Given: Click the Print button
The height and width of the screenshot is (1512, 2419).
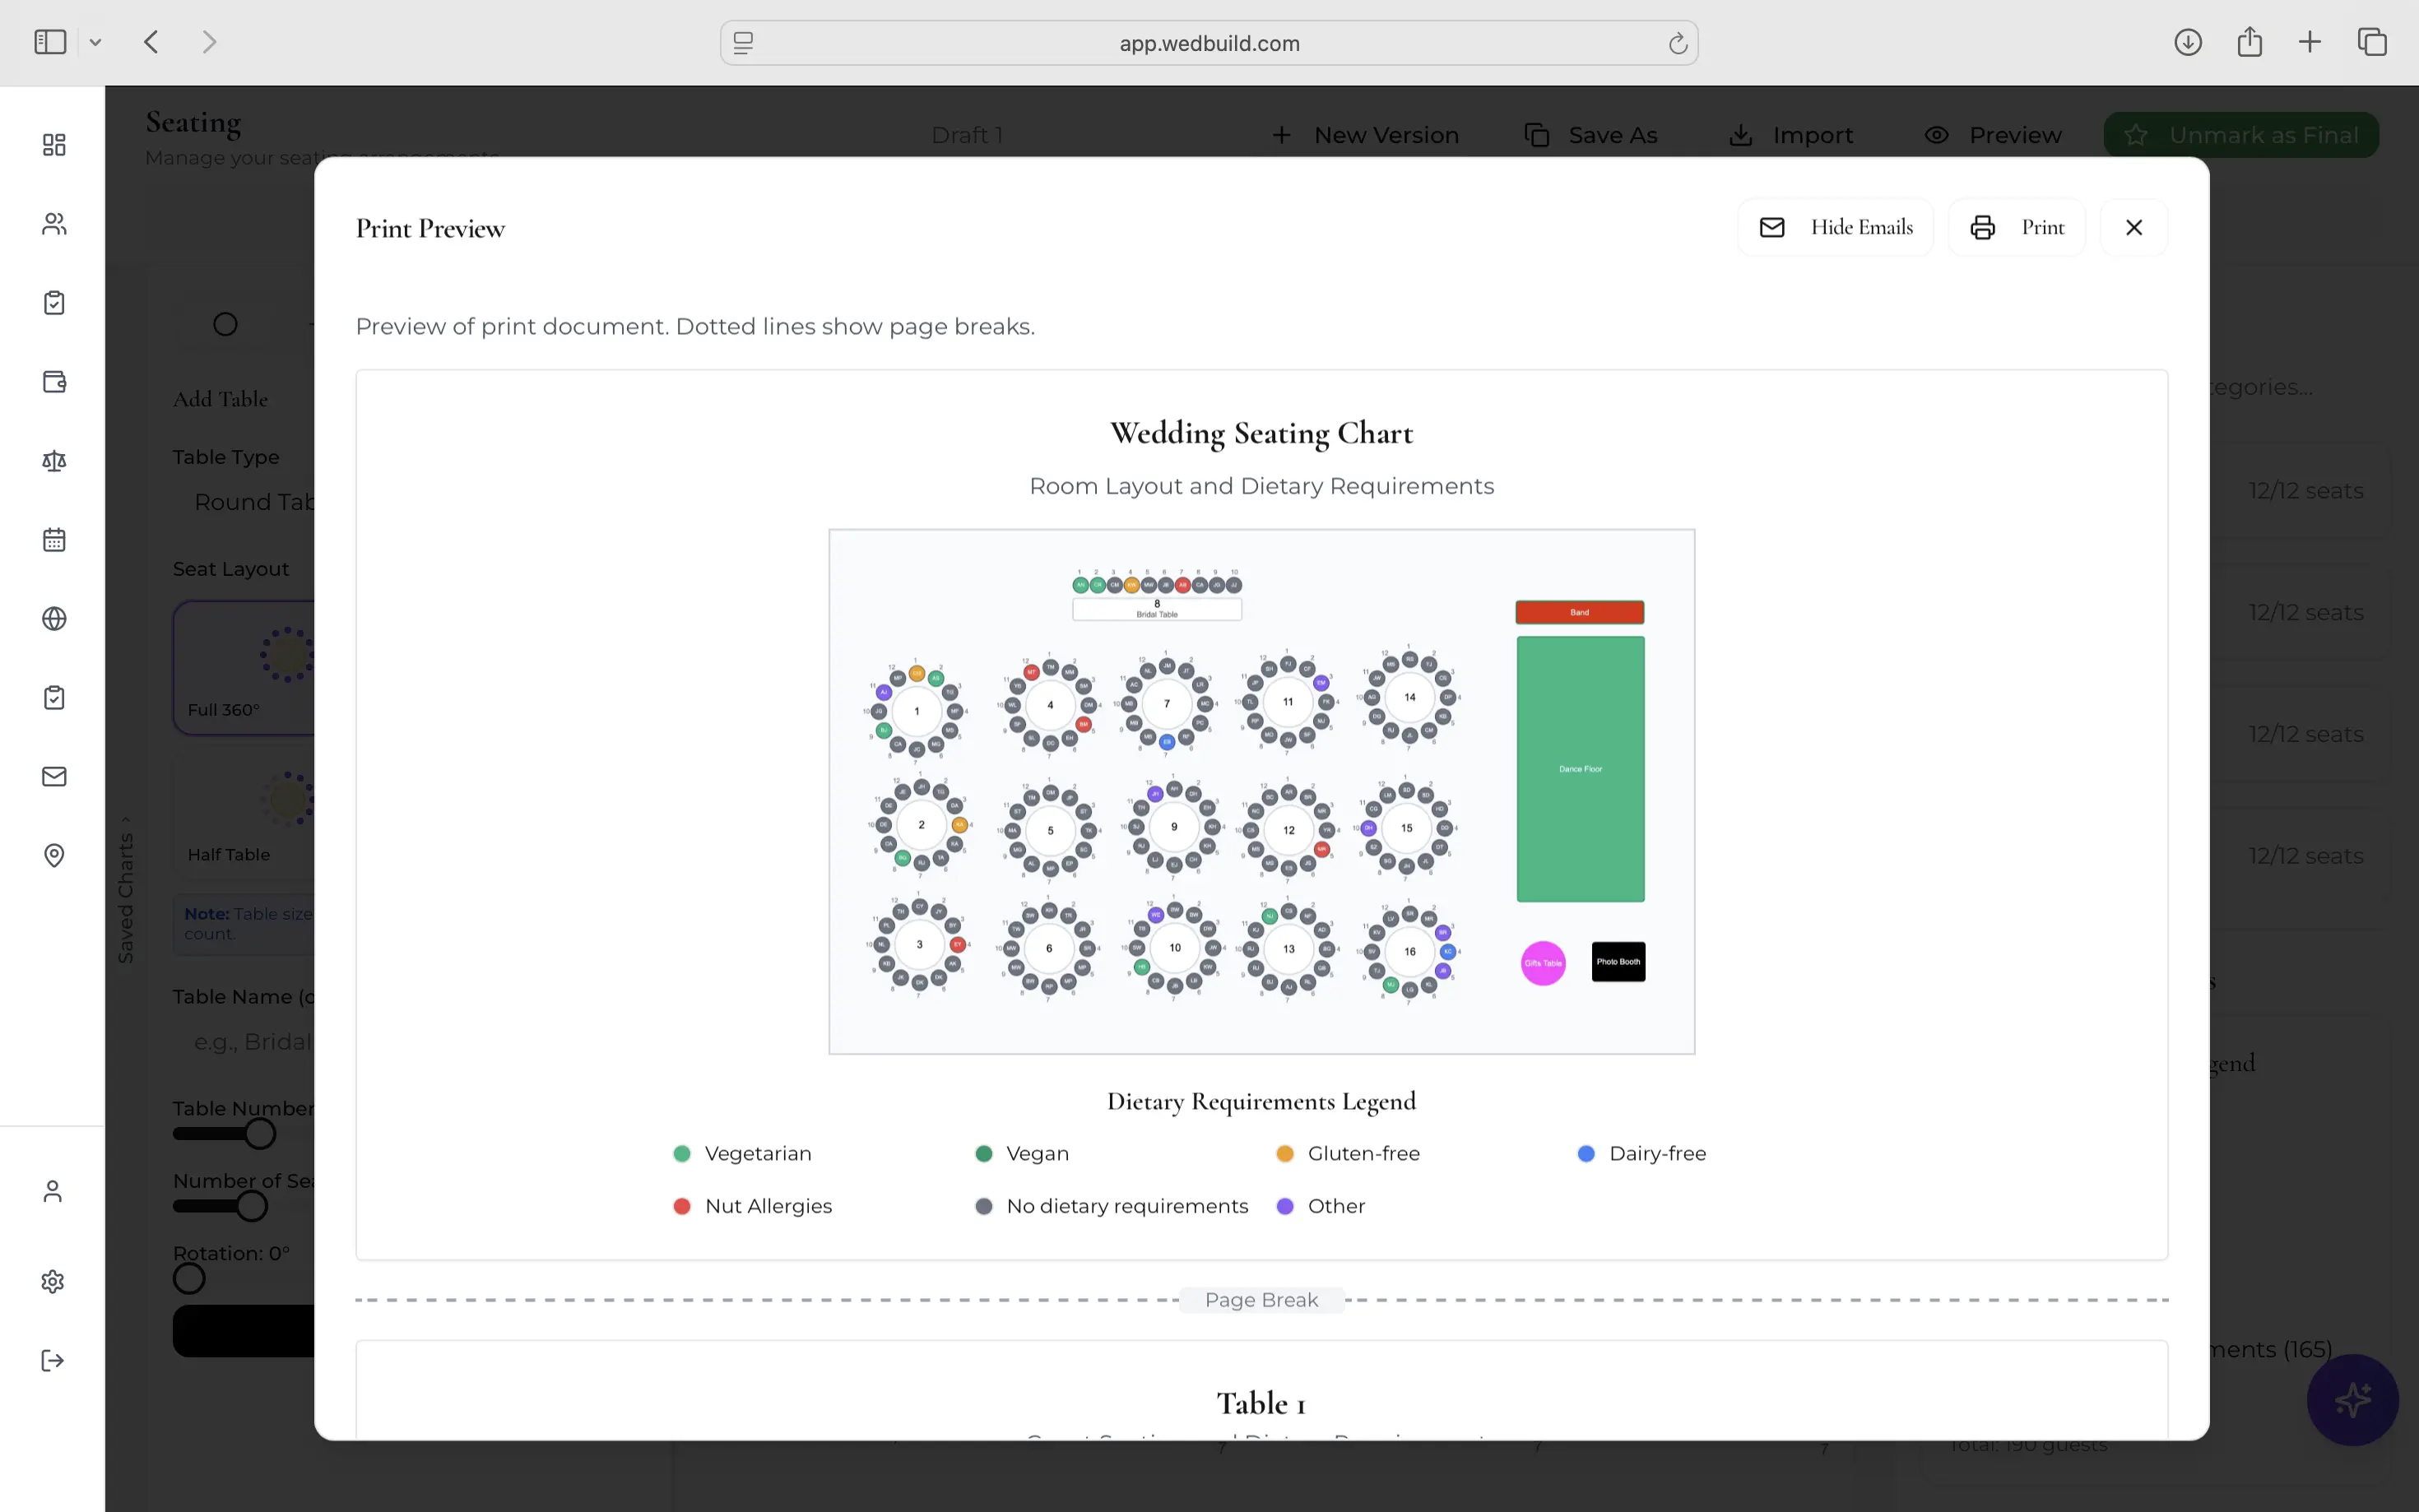Looking at the screenshot, I should [x=2016, y=228].
